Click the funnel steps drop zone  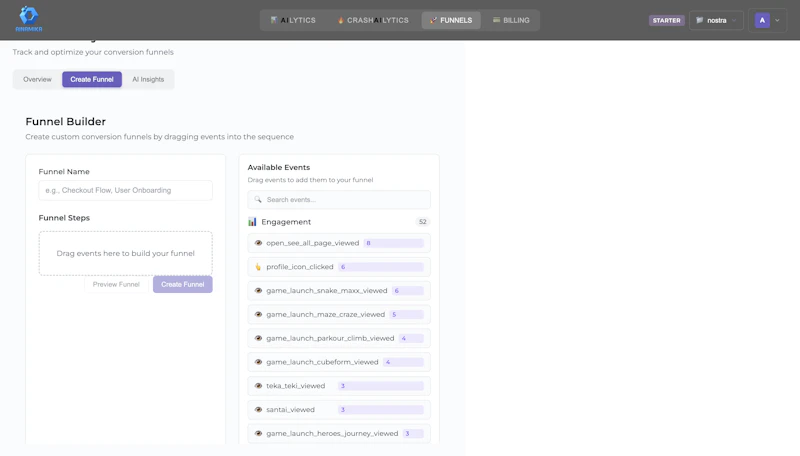[x=126, y=254]
